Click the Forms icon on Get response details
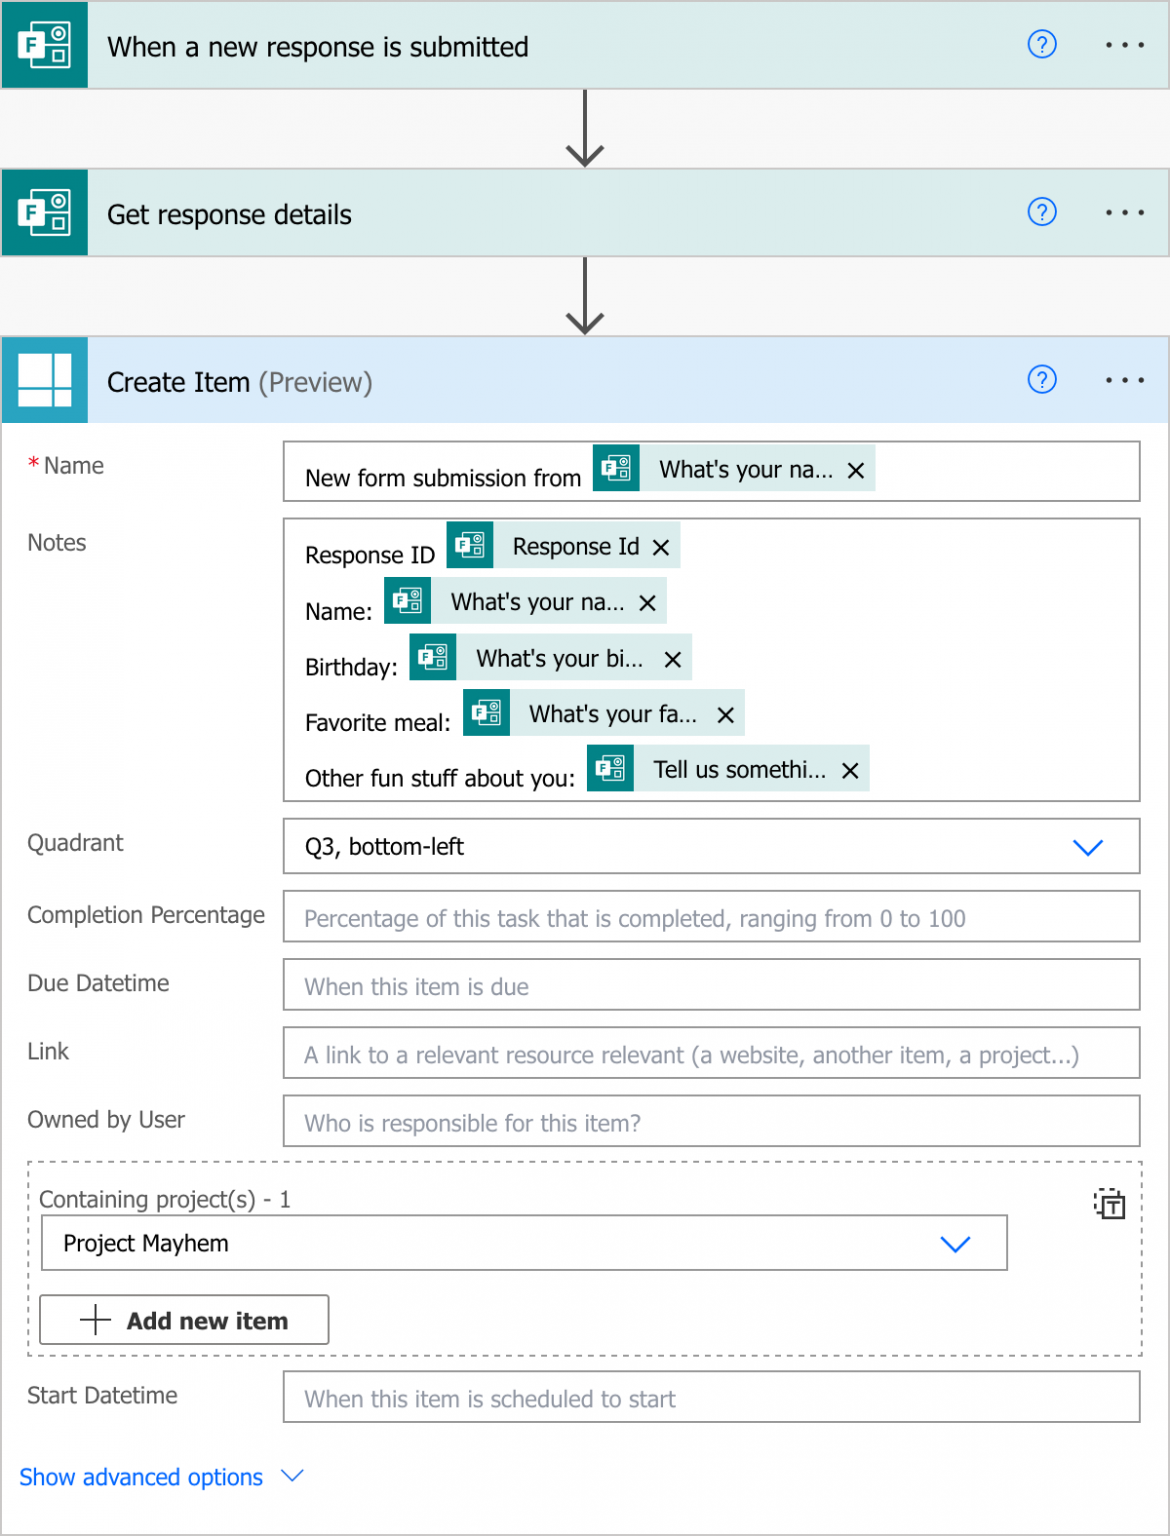Screen dimensions: 1170x1536 click(x=45, y=213)
